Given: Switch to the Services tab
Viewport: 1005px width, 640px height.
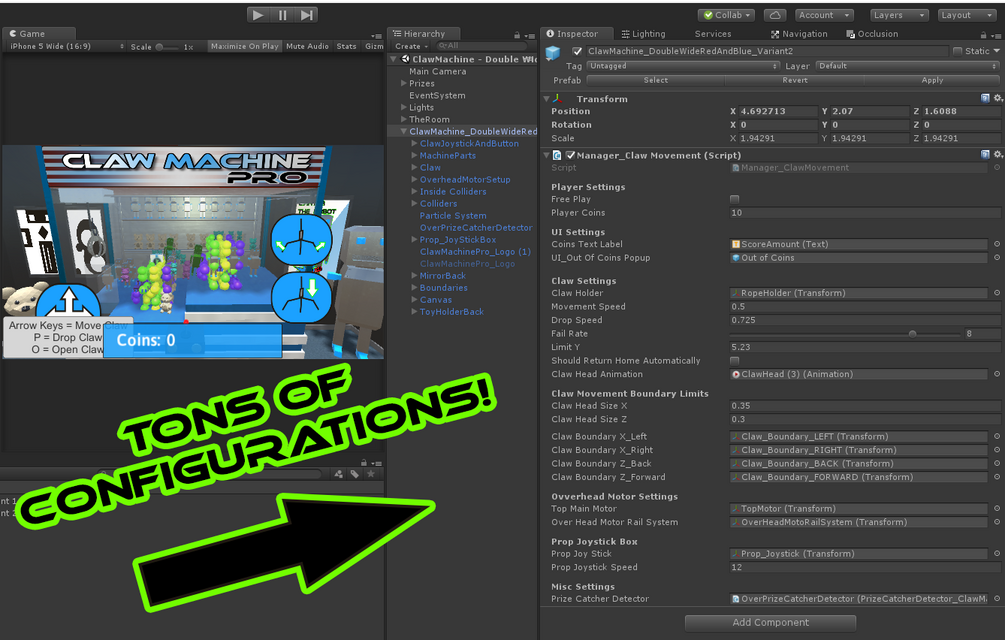Looking at the screenshot, I should click(713, 33).
